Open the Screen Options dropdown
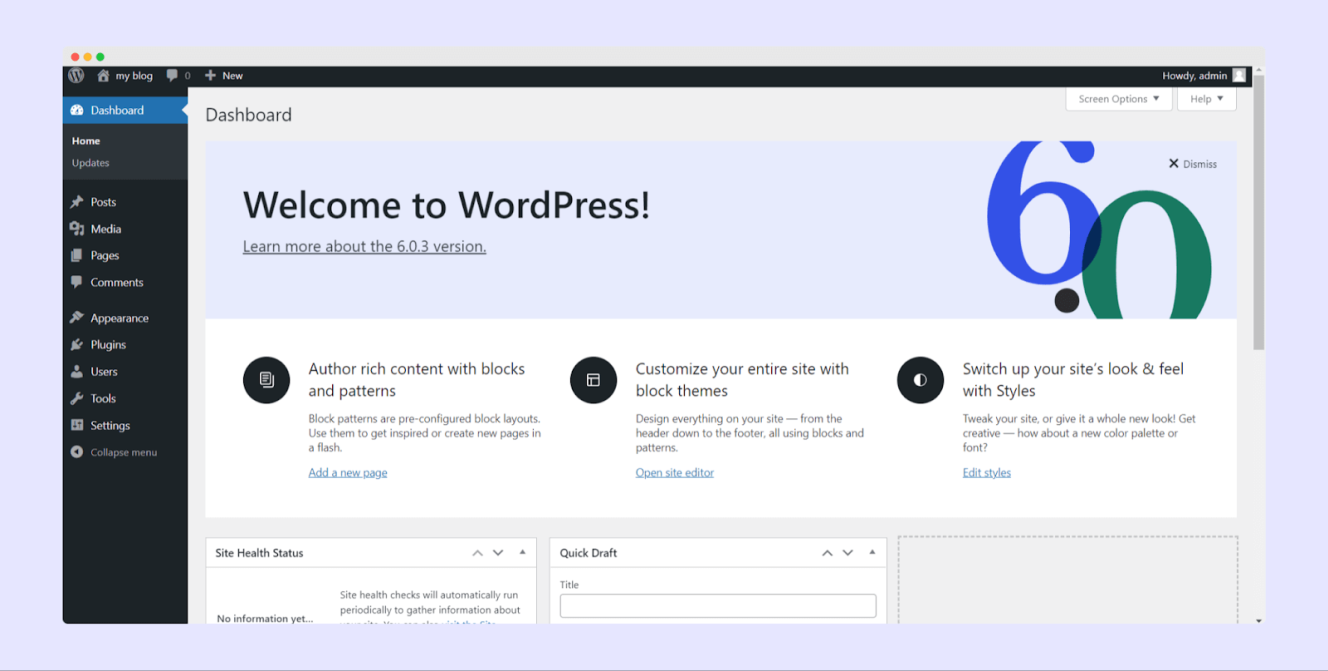The height and width of the screenshot is (671, 1328). click(1119, 99)
